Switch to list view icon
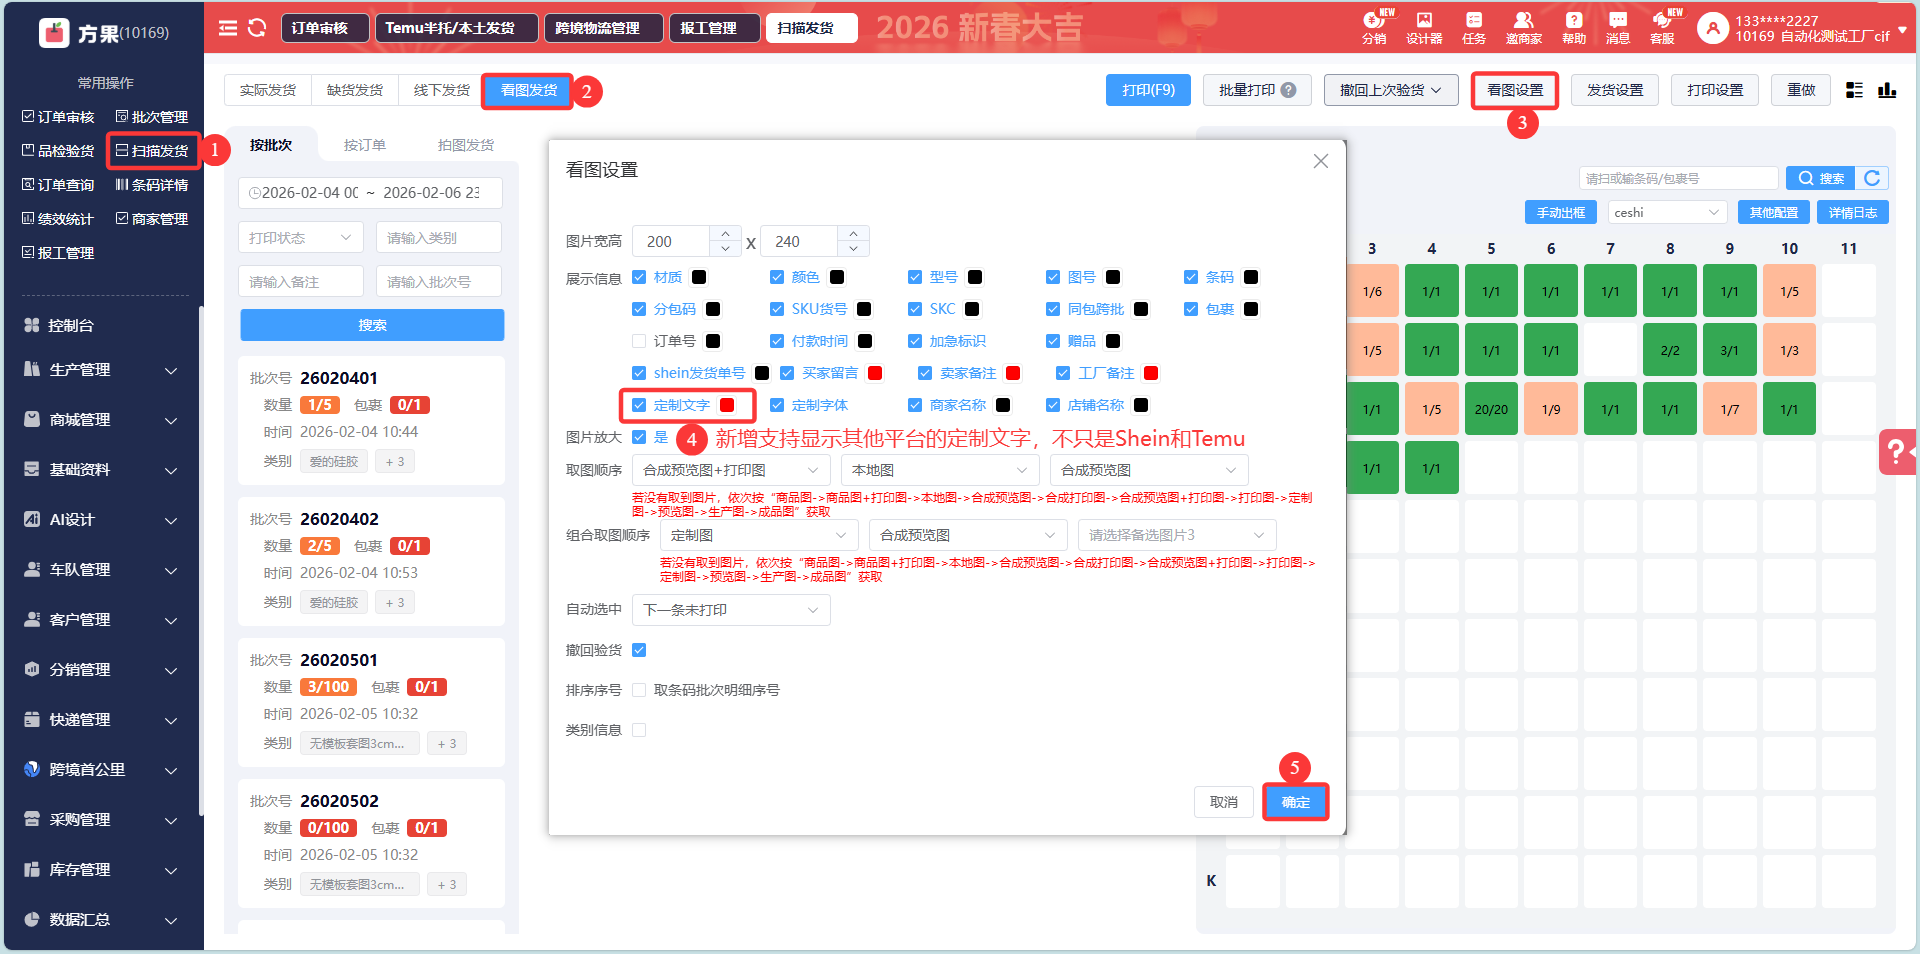 [x=1854, y=90]
